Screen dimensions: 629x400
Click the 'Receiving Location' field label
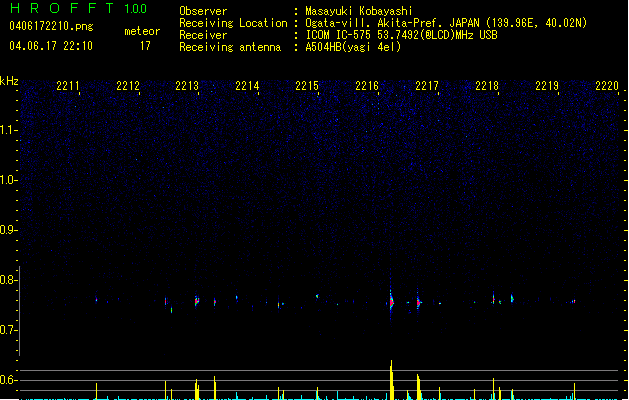(233, 23)
